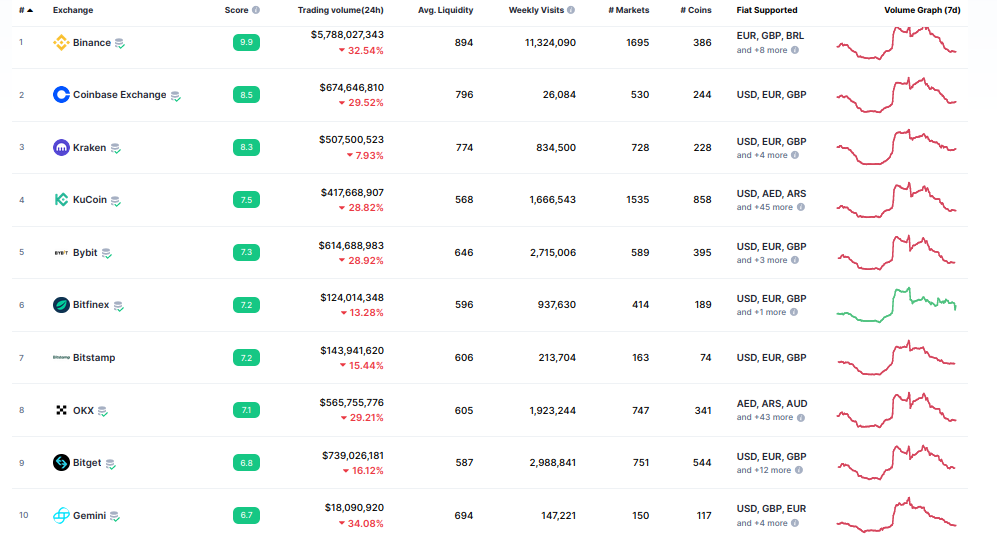Open the Kraken exchange link
The height and width of the screenshot is (538, 997).
tap(90, 148)
